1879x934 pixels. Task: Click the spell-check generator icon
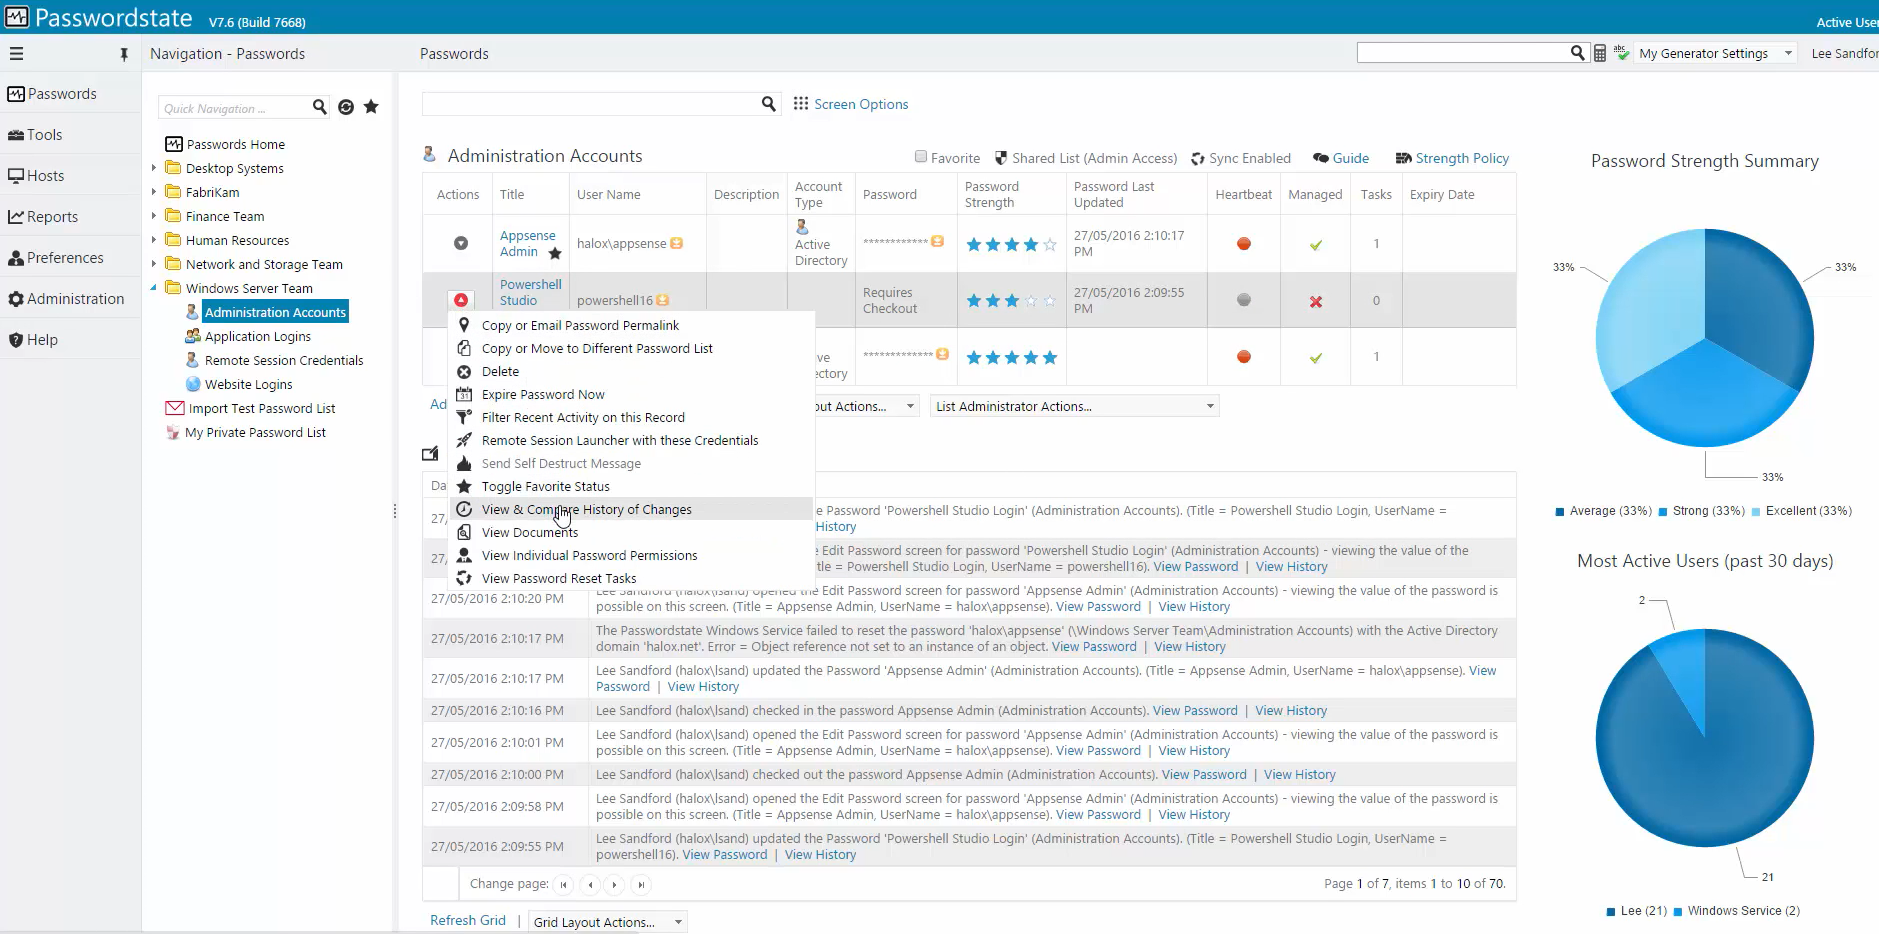[1621, 53]
